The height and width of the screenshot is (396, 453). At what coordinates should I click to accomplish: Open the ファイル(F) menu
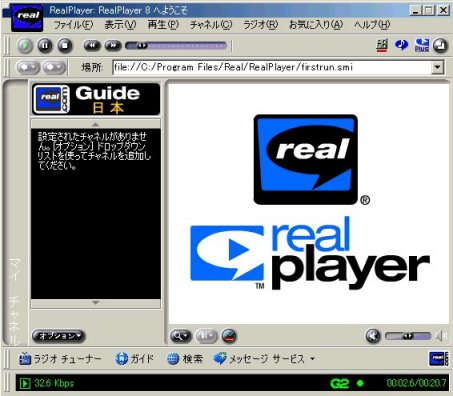[73, 25]
